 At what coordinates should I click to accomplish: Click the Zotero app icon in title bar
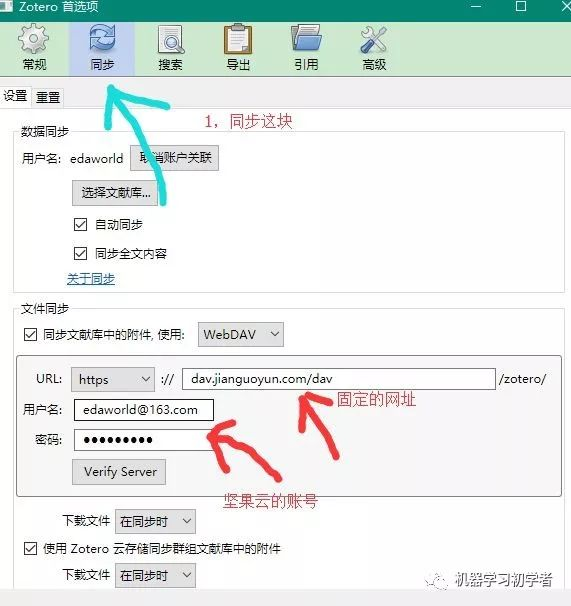5,6
